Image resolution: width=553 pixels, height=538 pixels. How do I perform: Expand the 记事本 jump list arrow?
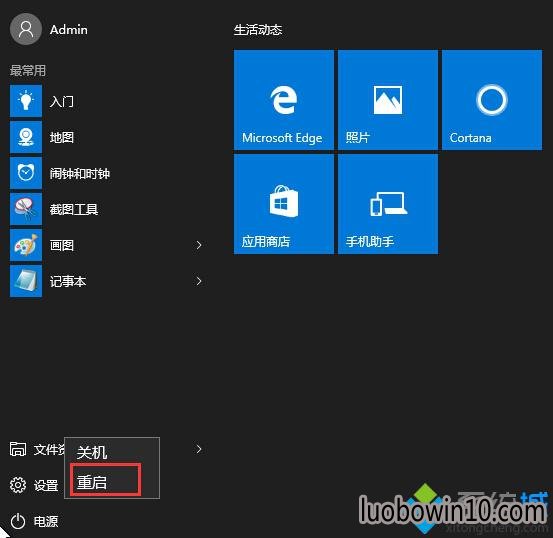199,281
